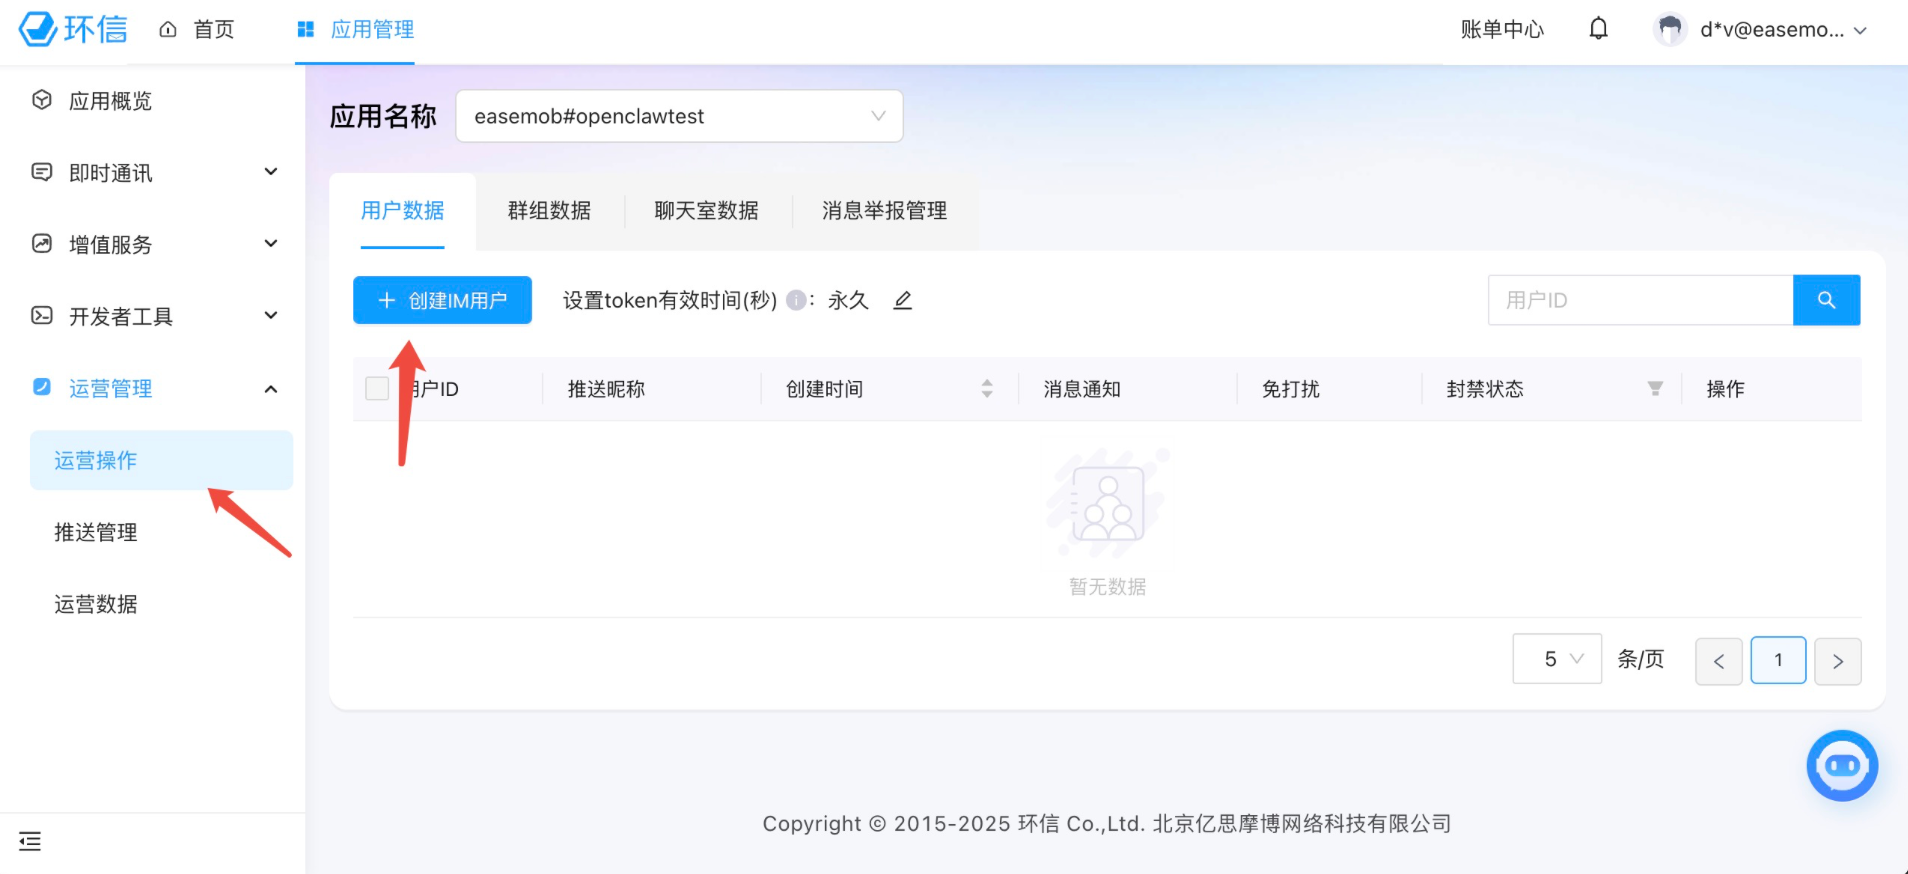Image resolution: width=1908 pixels, height=874 pixels.
Task: Switch to 用户数据 tab
Action: (402, 211)
